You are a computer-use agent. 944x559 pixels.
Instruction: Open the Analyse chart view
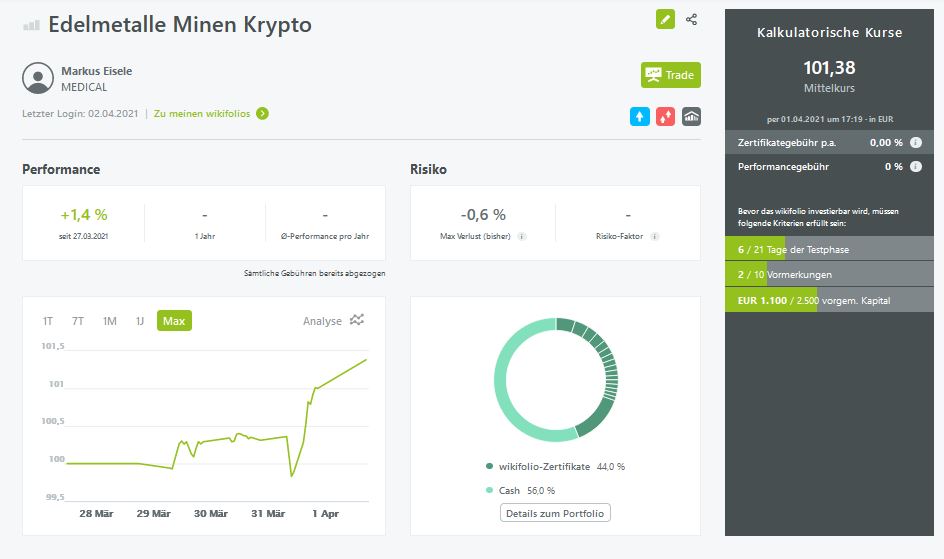tap(333, 321)
